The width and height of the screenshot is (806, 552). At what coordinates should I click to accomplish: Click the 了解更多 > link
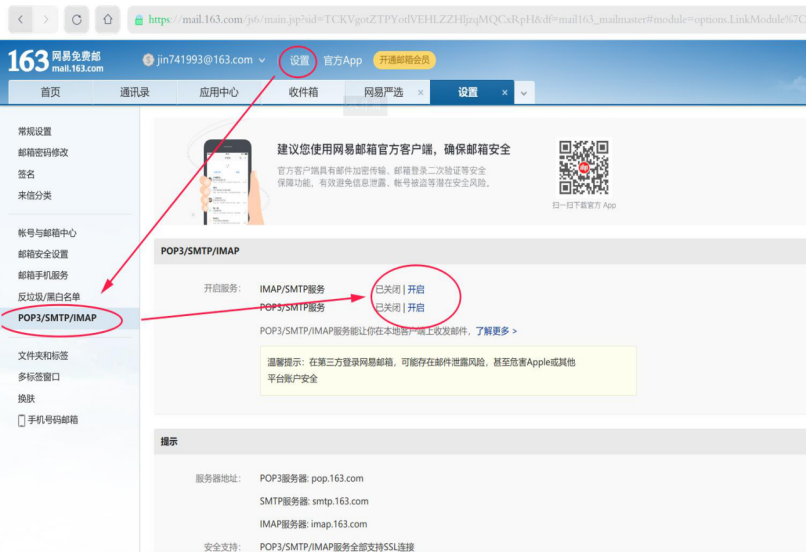tap(496, 331)
